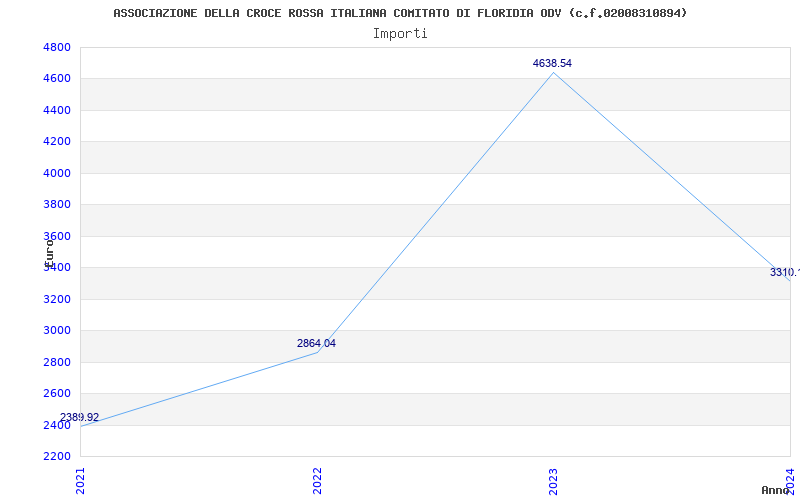Click the 3000 y-axis tick label

pos(57,331)
